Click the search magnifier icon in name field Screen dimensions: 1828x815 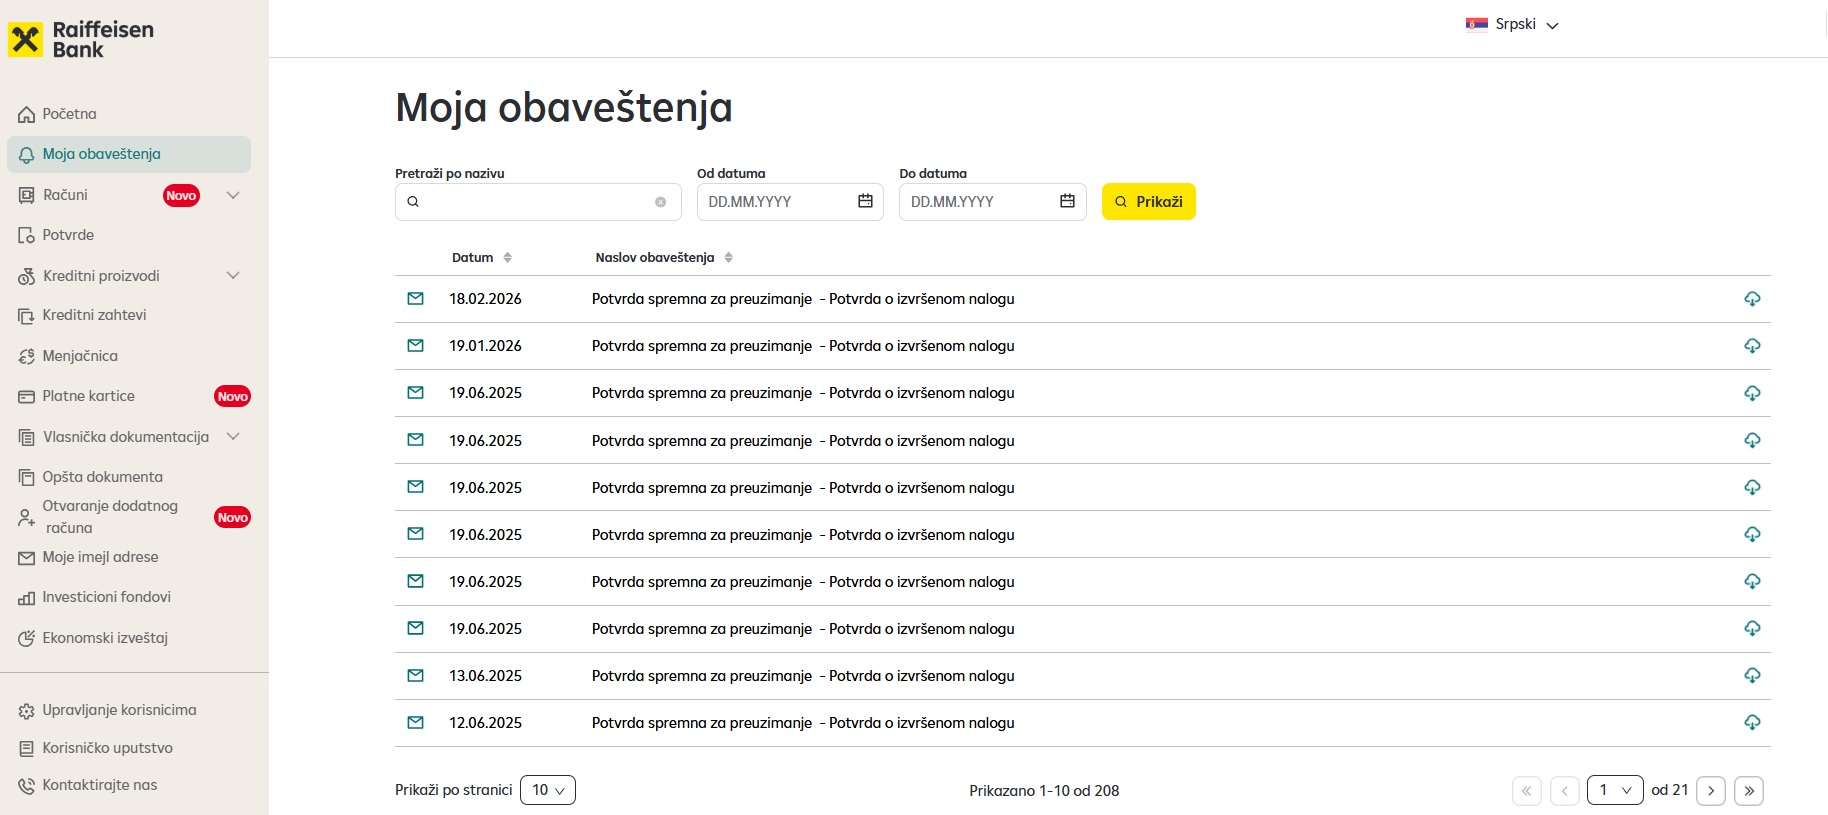tap(413, 202)
